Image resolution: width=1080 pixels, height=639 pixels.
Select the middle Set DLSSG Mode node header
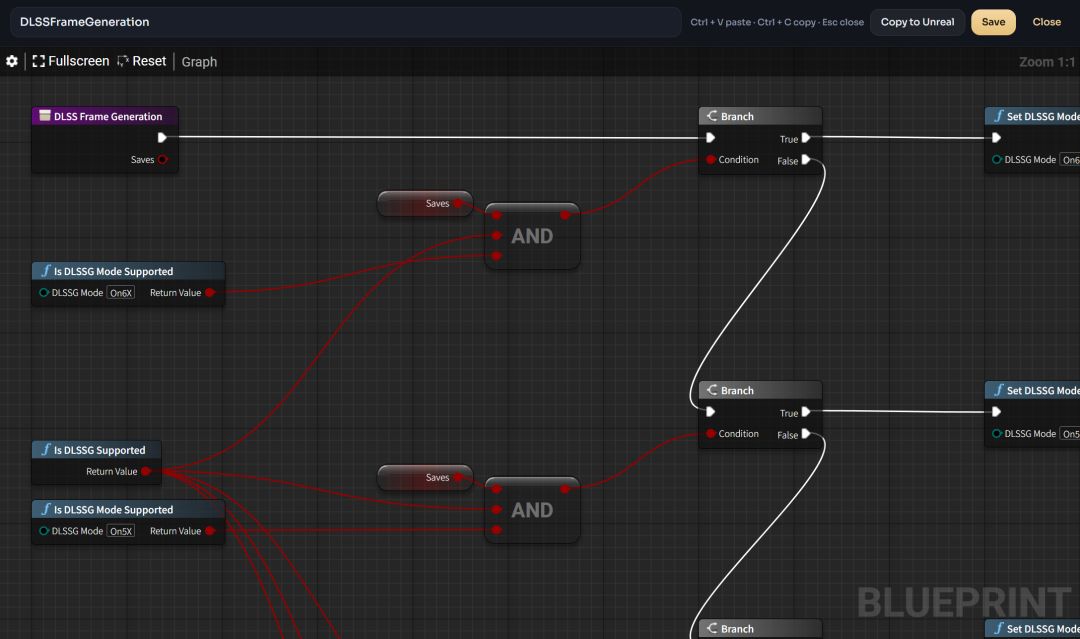tap(1032, 390)
